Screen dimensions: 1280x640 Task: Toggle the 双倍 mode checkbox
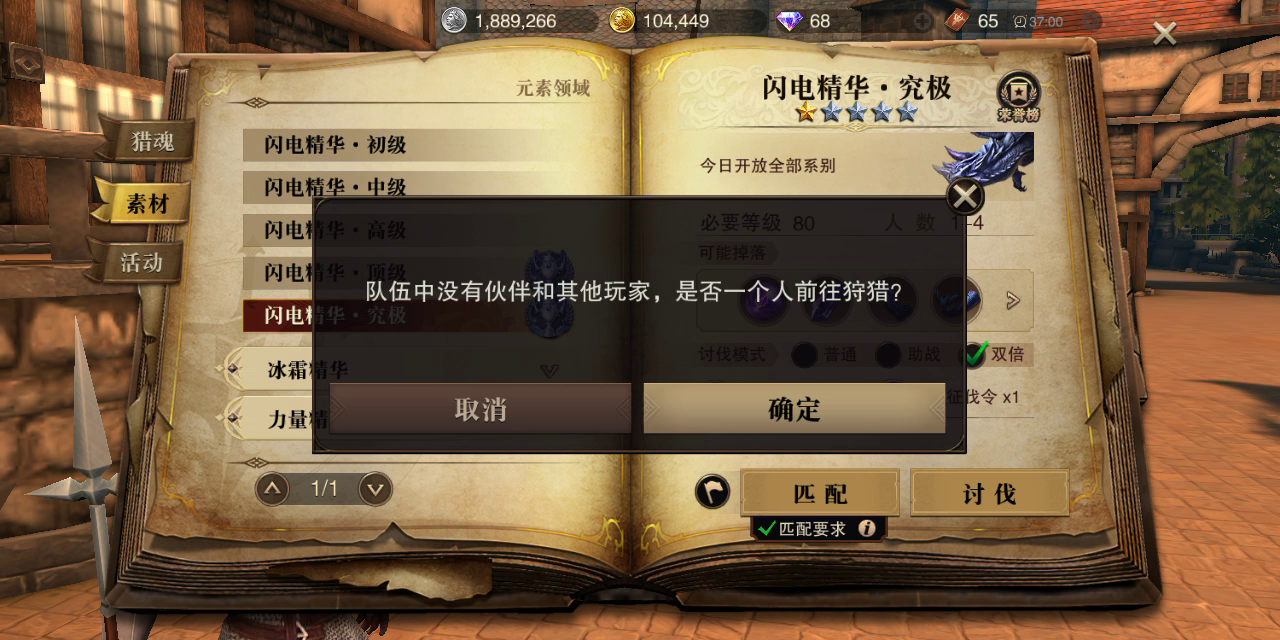pos(976,354)
